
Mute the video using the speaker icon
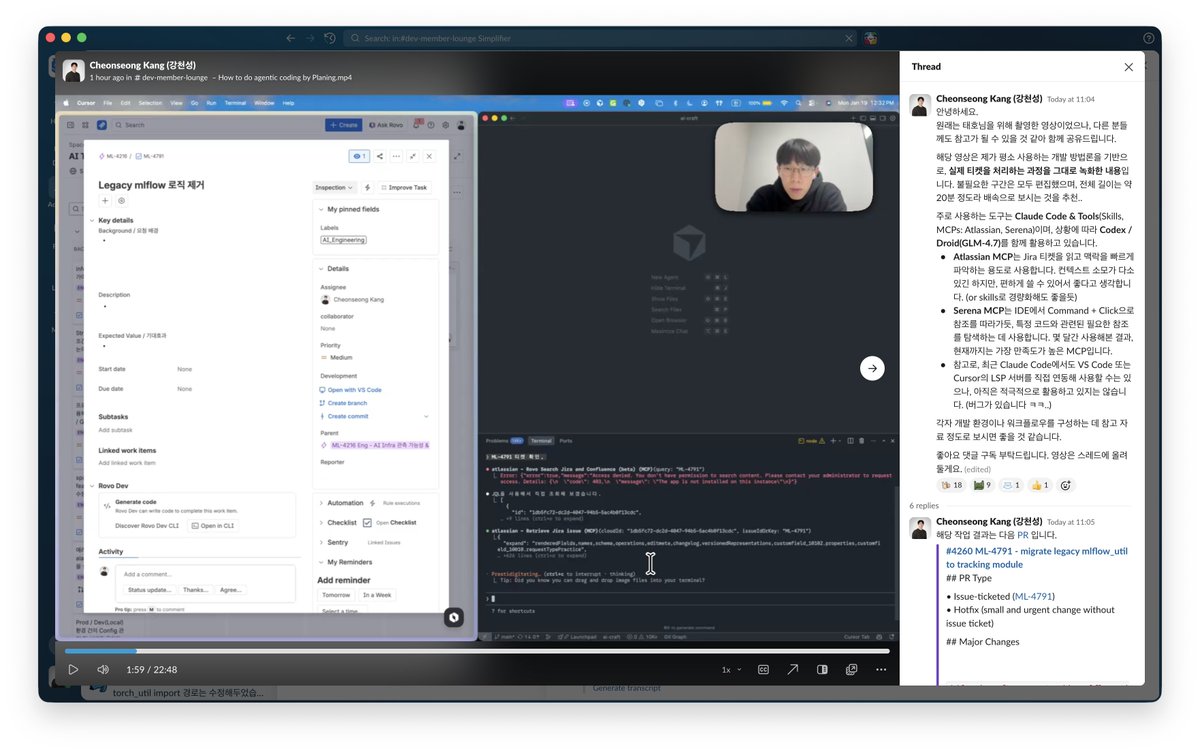(103, 670)
